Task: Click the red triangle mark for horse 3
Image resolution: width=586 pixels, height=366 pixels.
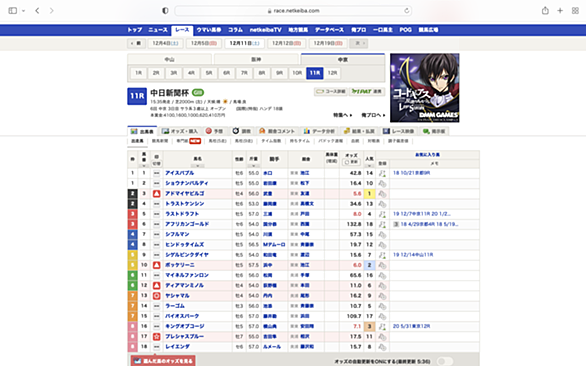Action: [x=157, y=194]
